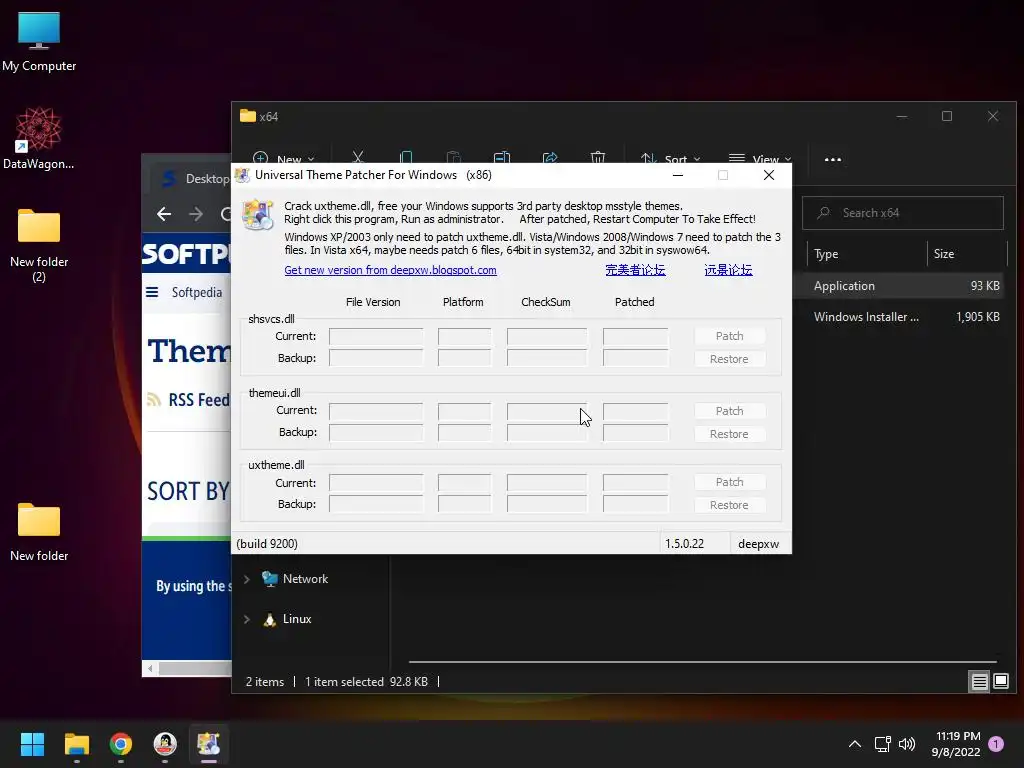Image resolution: width=1024 pixels, height=768 pixels.
Task: Click Patch for uxtheme.dll
Action: (x=729, y=482)
